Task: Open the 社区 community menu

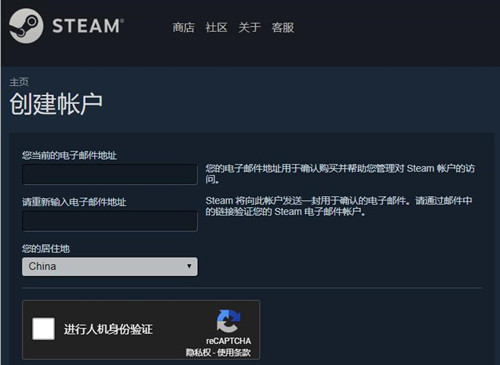Action: coord(217,28)
